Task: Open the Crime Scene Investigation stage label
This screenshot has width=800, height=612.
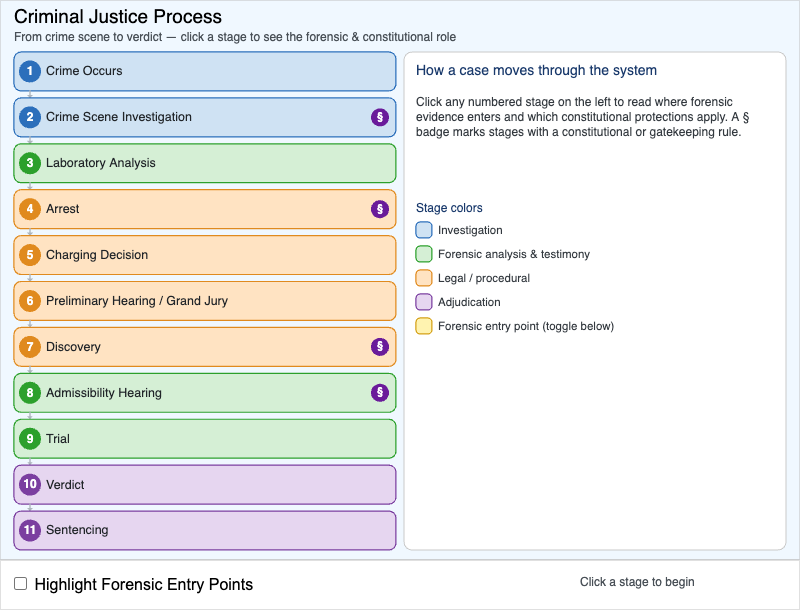Action: coord(119,117)
